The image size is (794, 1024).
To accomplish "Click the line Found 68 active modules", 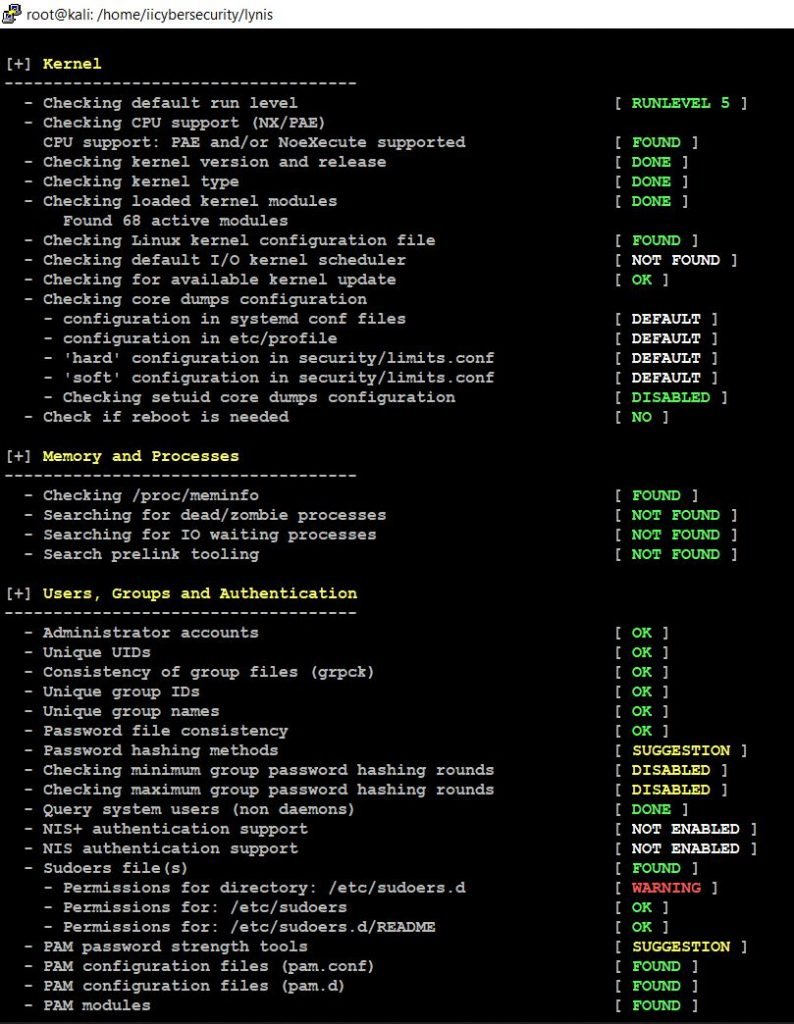I will click(x=175, y=221).
